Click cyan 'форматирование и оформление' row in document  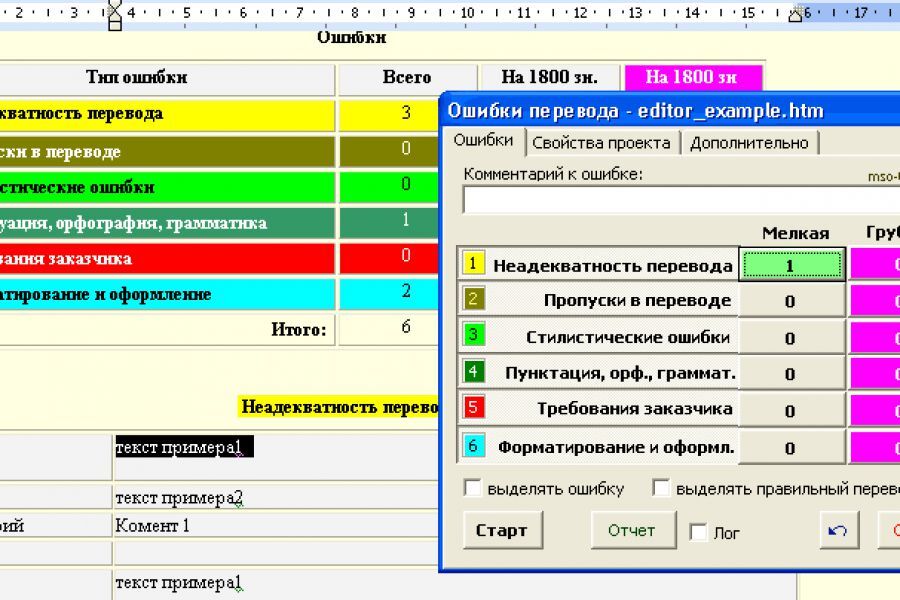(166, 294)
